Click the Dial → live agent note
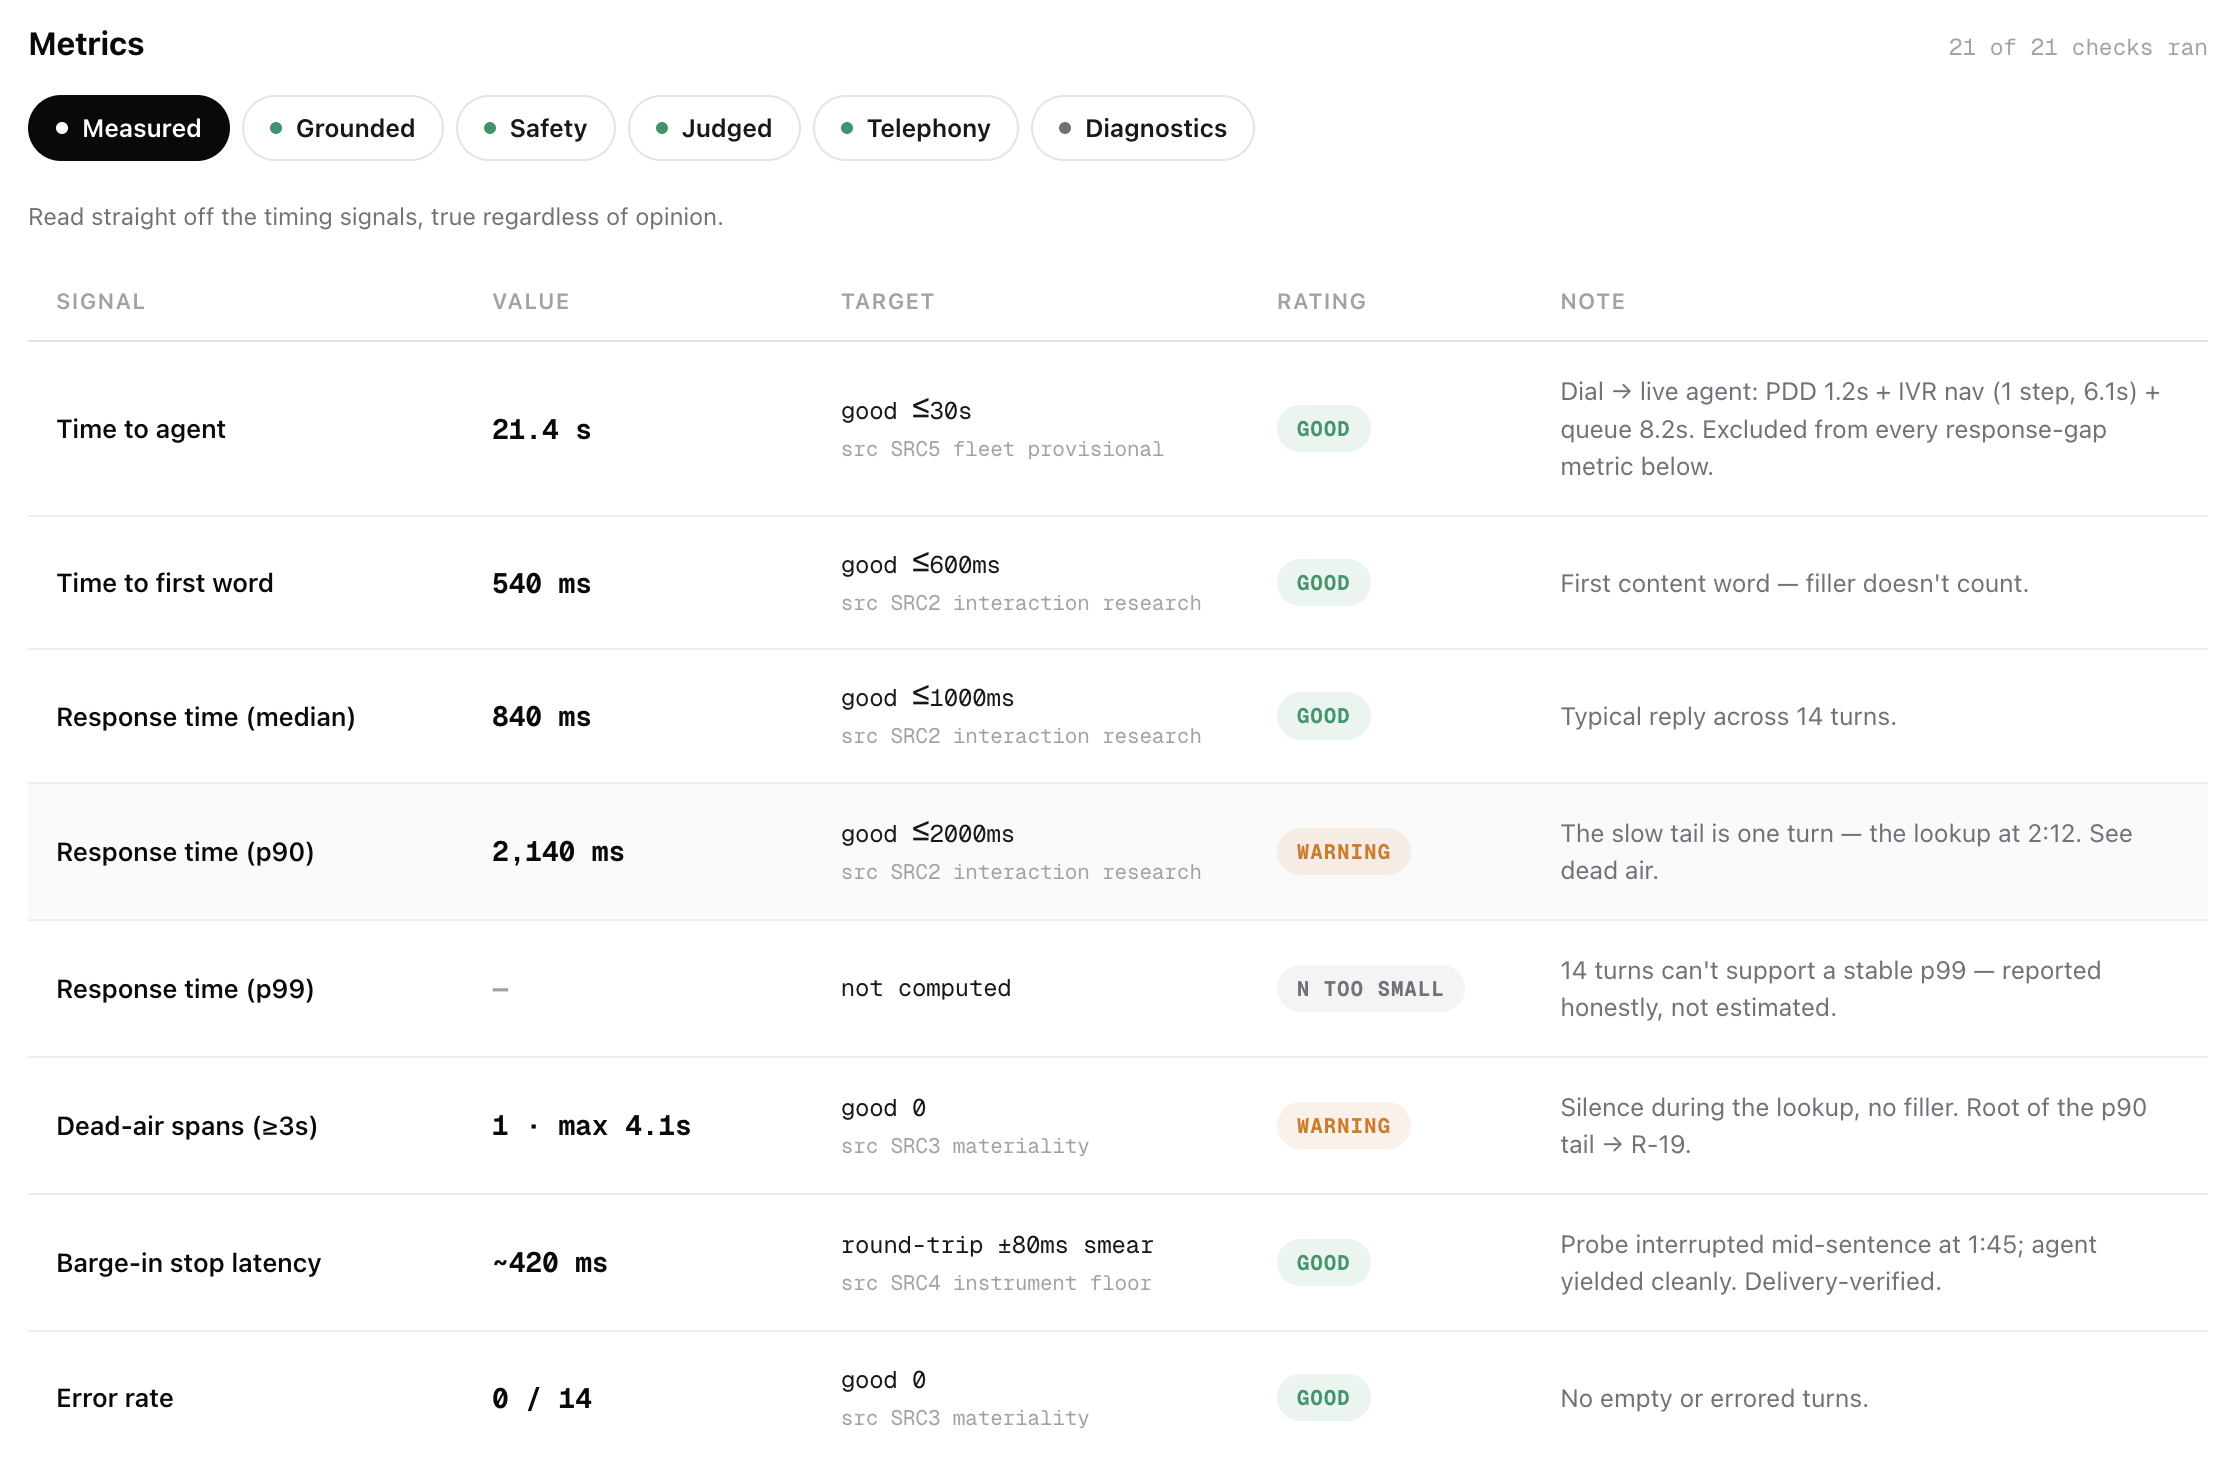The width and height of the screenshot is (2228, 1468). click(1860, 429)
